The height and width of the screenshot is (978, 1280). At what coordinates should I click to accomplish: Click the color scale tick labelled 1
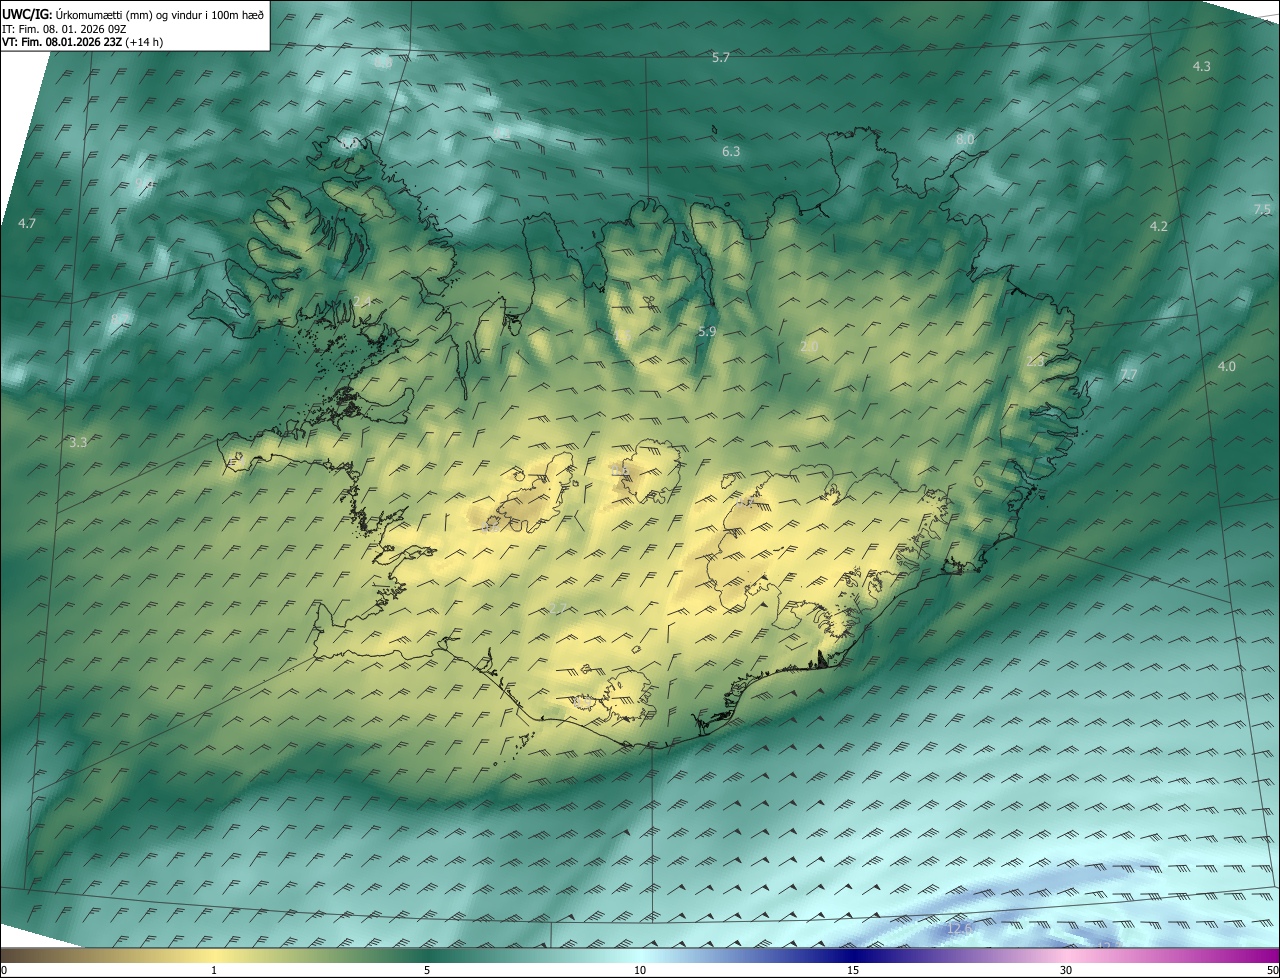click(214, 970)
